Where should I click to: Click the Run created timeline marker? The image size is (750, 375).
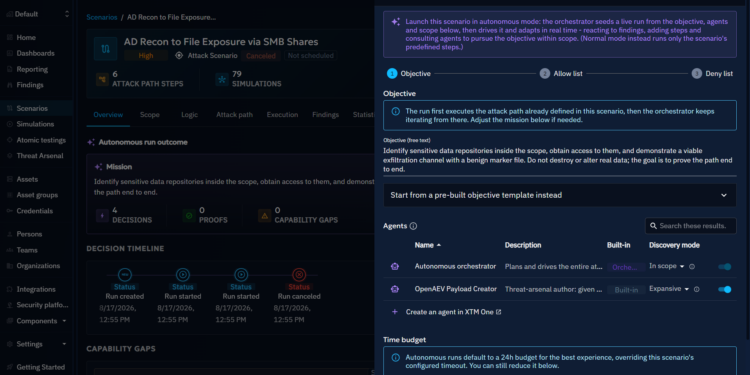pos(125,275)
